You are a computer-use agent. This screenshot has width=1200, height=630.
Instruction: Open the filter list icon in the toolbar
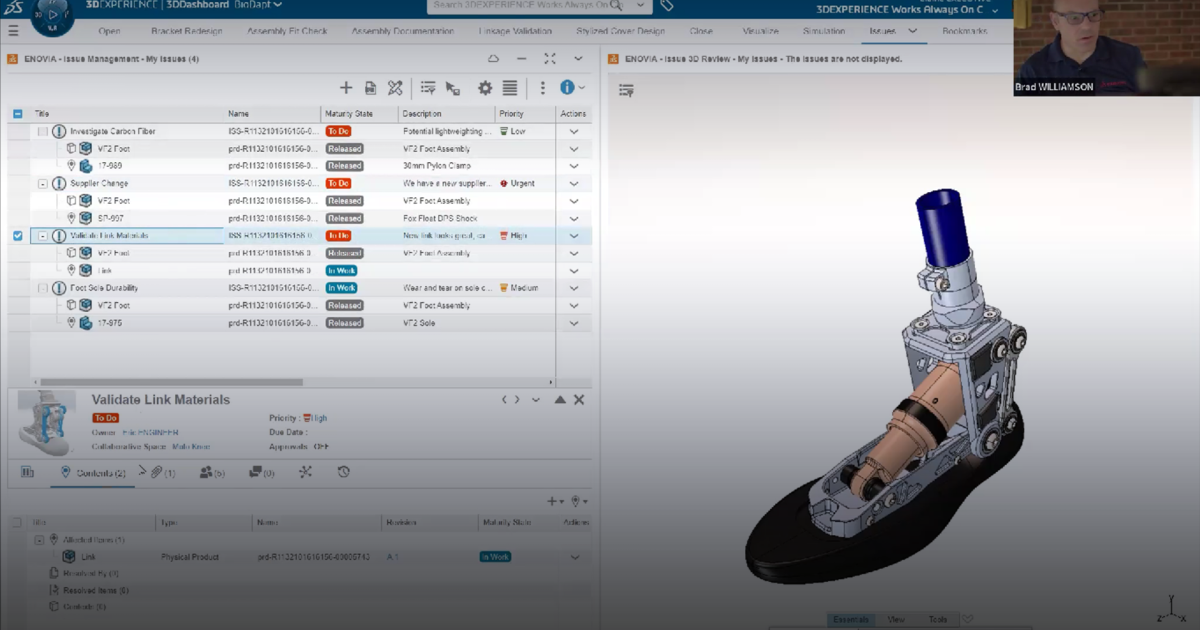(x=428, y=88)
